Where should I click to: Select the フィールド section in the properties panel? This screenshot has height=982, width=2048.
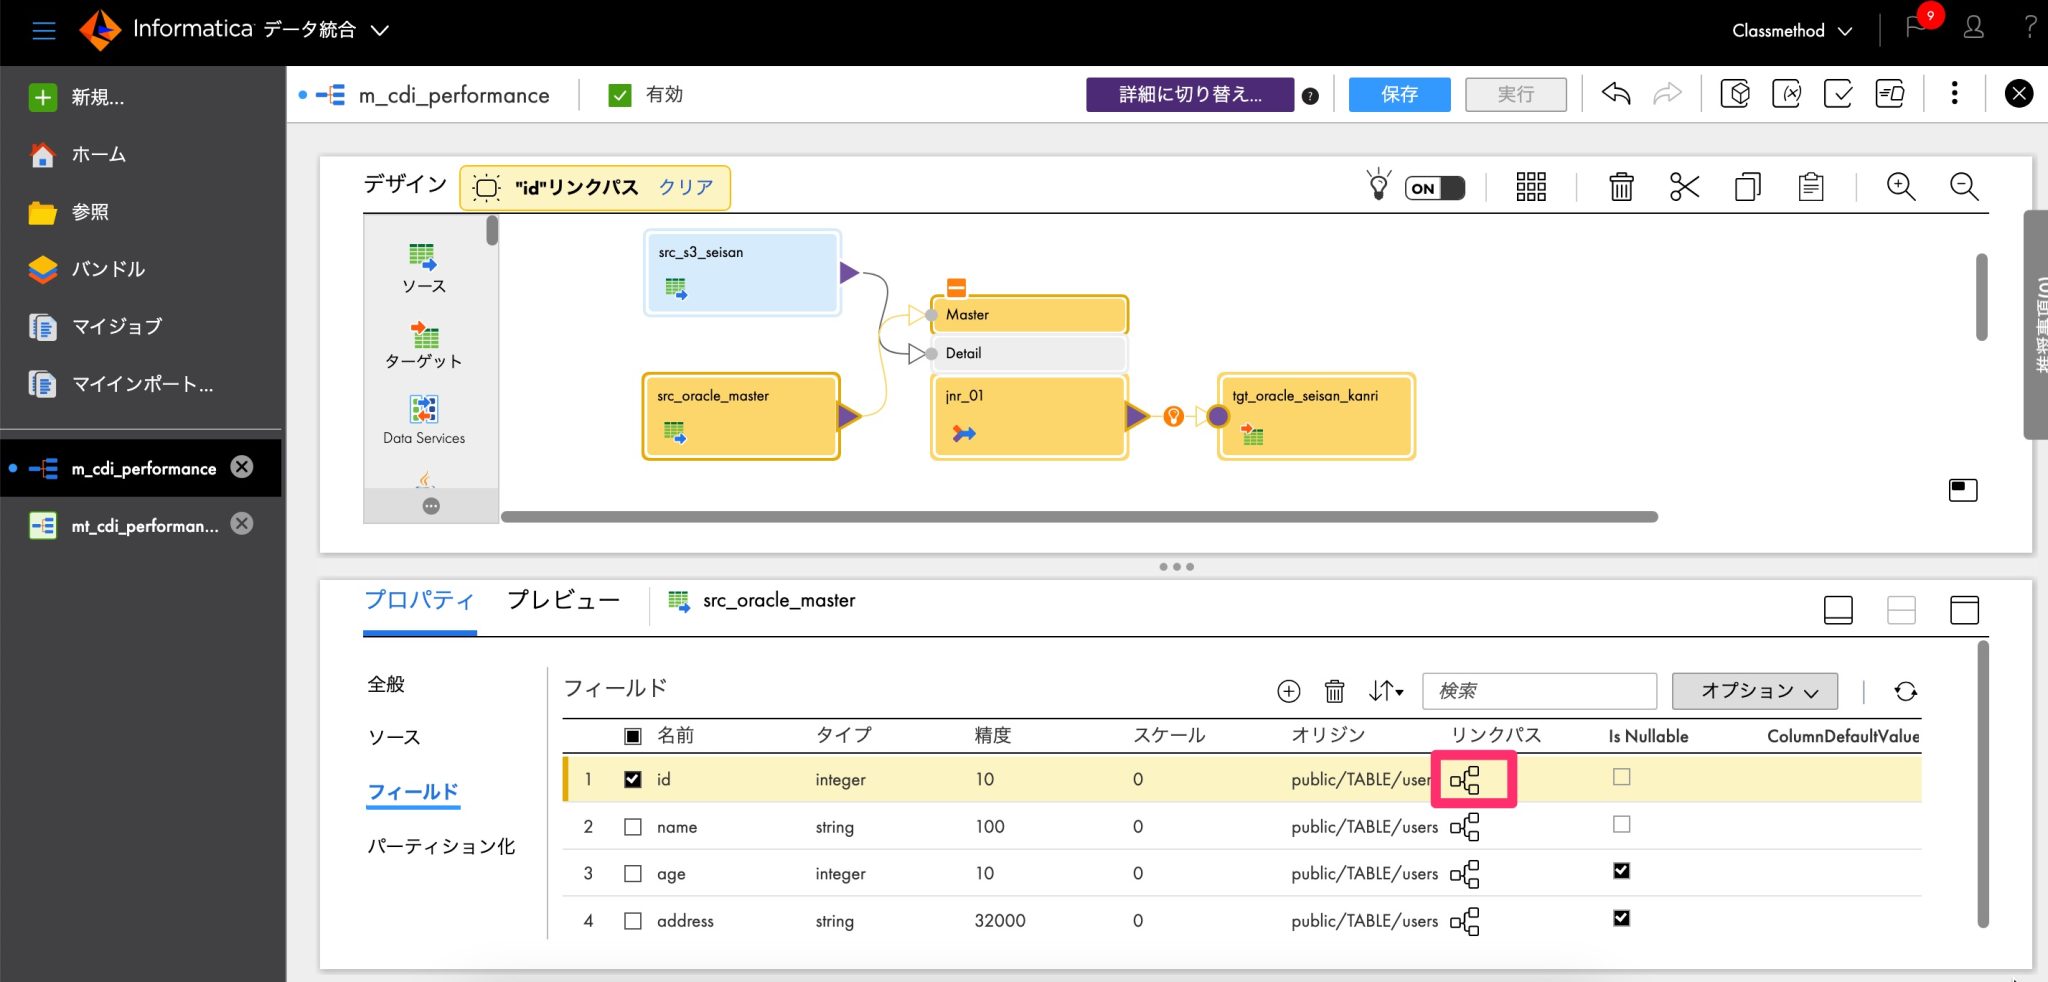(413, 791)
